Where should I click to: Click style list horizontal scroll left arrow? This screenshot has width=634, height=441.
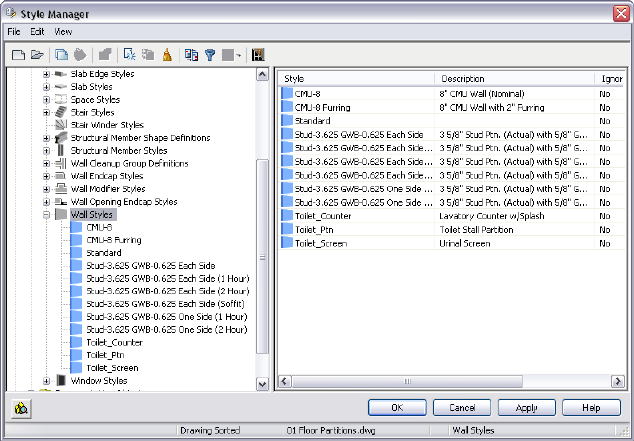click(x=285, y=381)
